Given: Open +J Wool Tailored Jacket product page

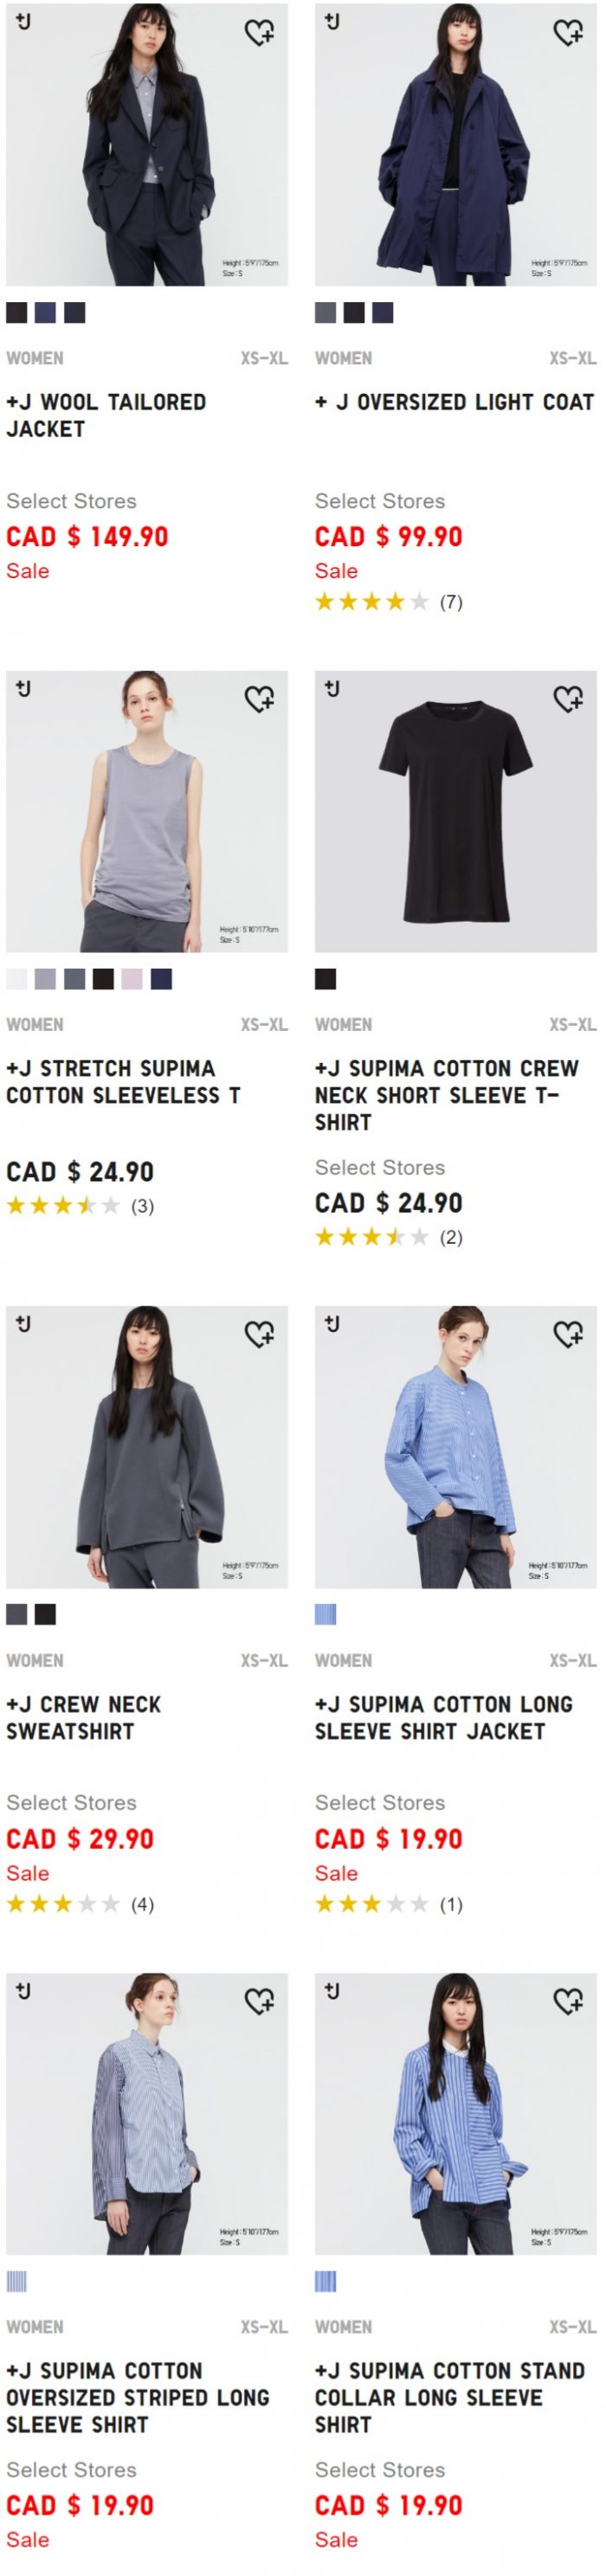Looking at the screenshot, I should (106, 415).
